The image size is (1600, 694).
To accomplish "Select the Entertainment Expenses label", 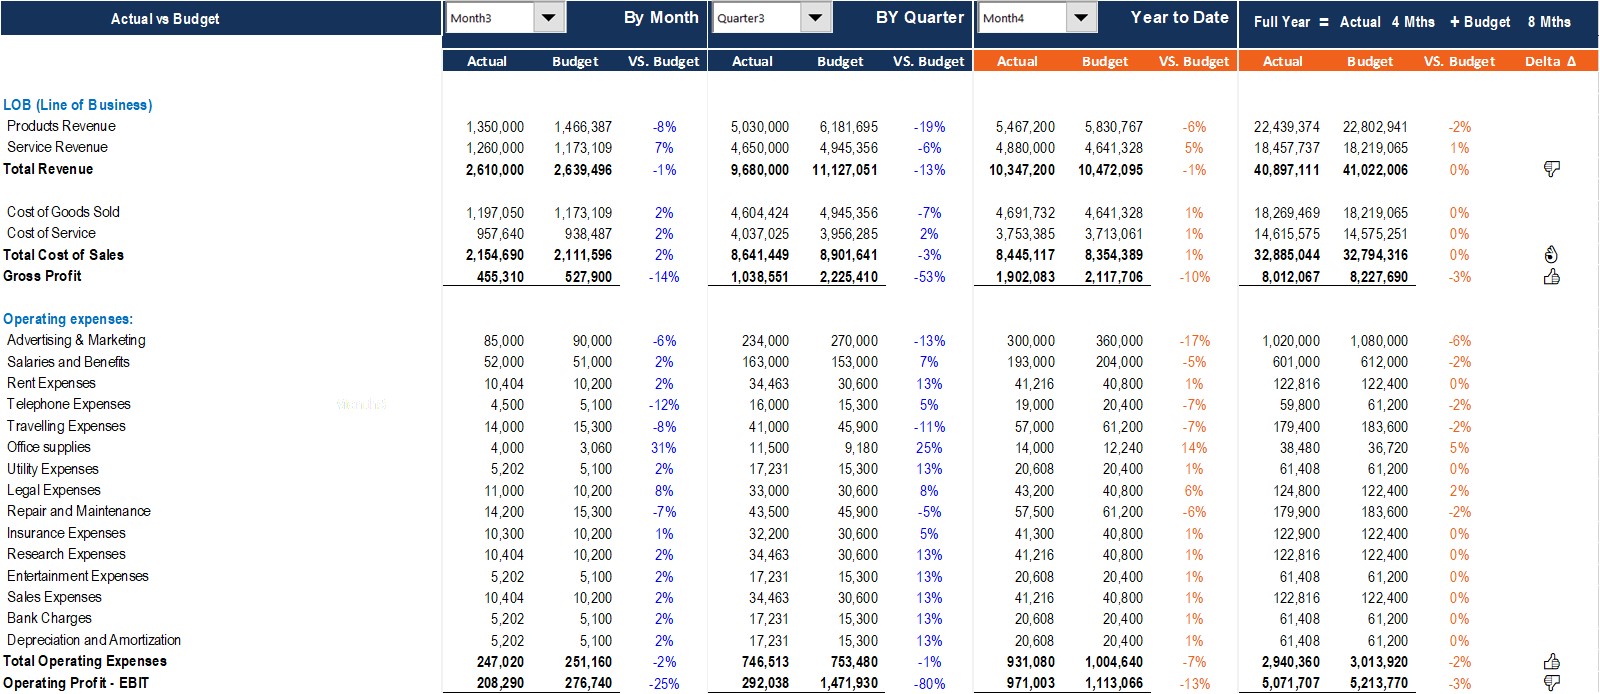I will click(78, 576).
